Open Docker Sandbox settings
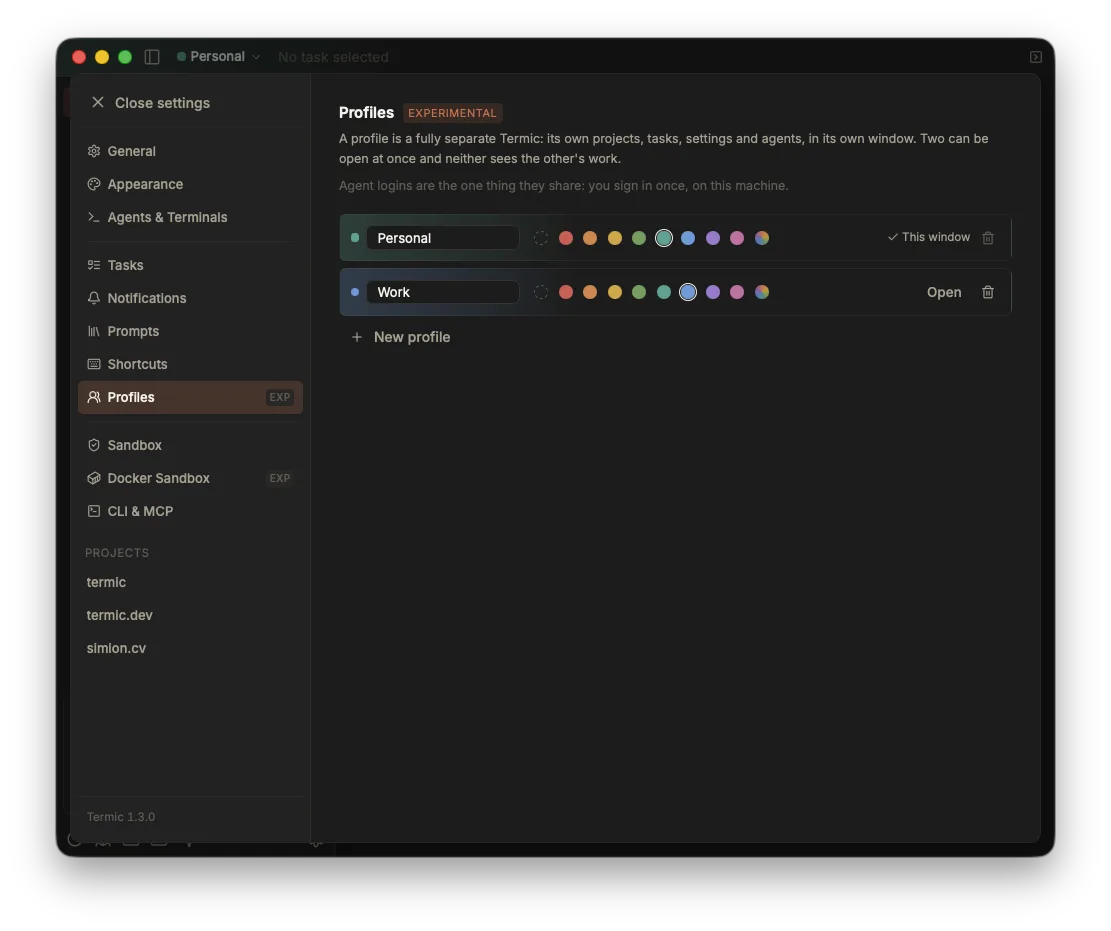 tap(191, 478)
